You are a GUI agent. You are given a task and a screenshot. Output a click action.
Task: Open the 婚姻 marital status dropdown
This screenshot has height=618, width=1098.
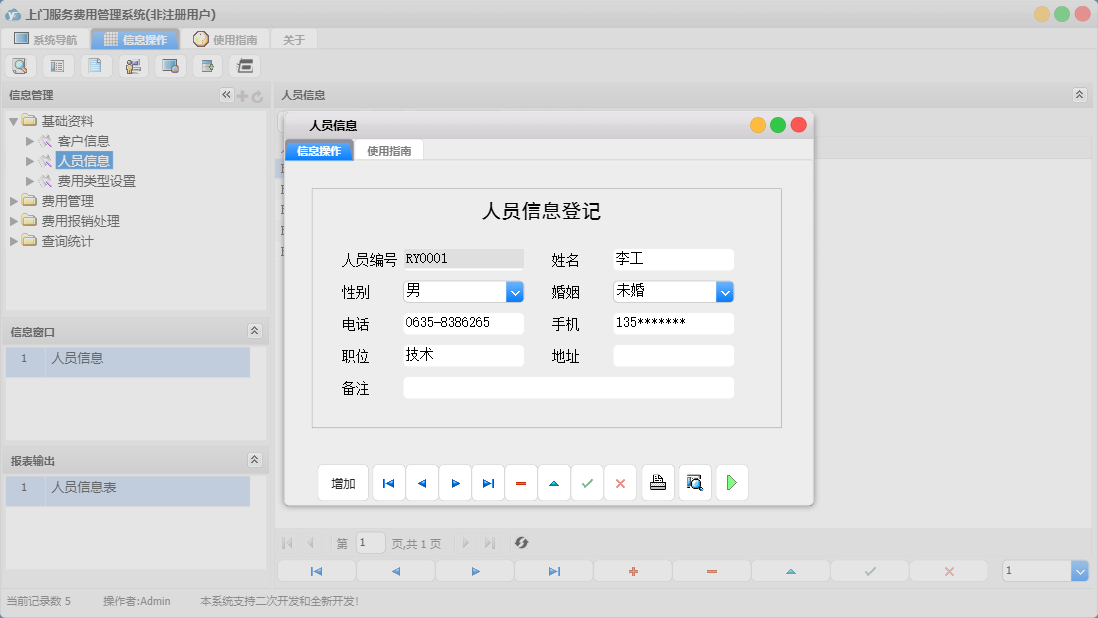point(724,290)
